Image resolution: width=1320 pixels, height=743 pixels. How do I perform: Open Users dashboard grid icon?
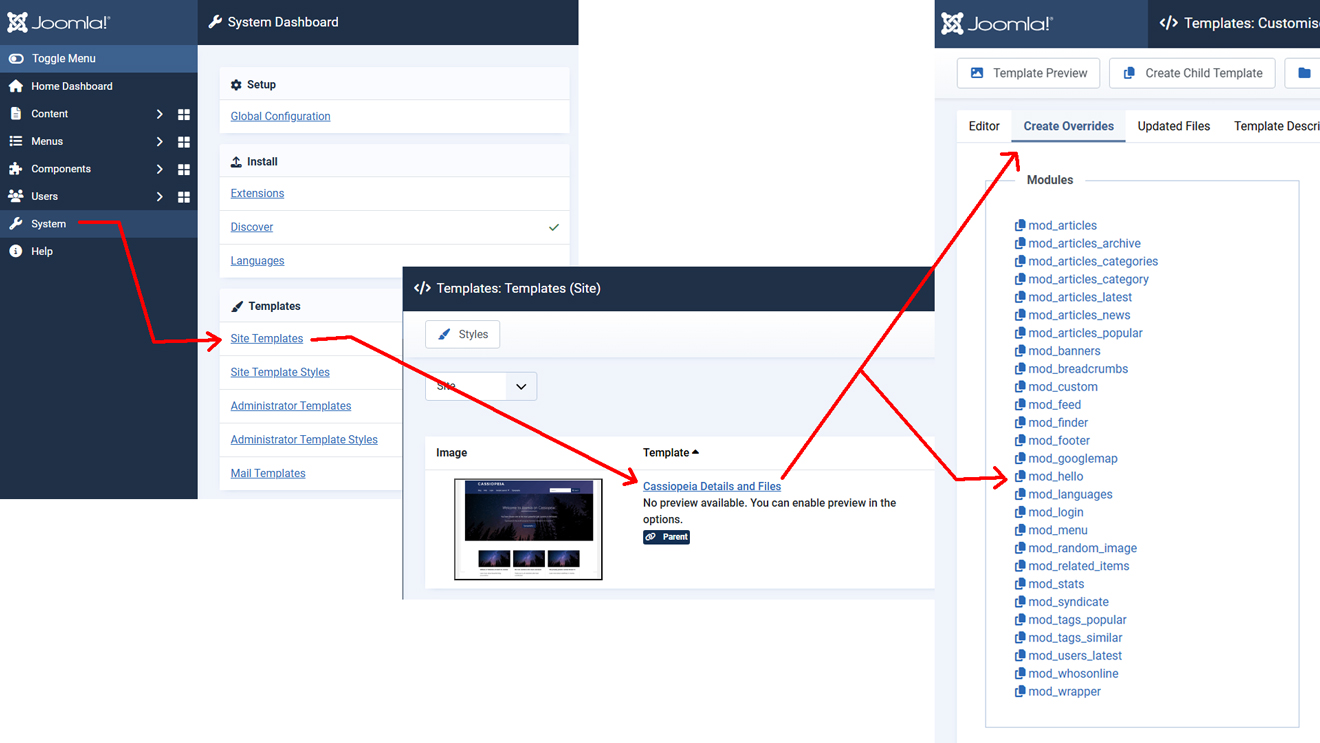[183, 197]
